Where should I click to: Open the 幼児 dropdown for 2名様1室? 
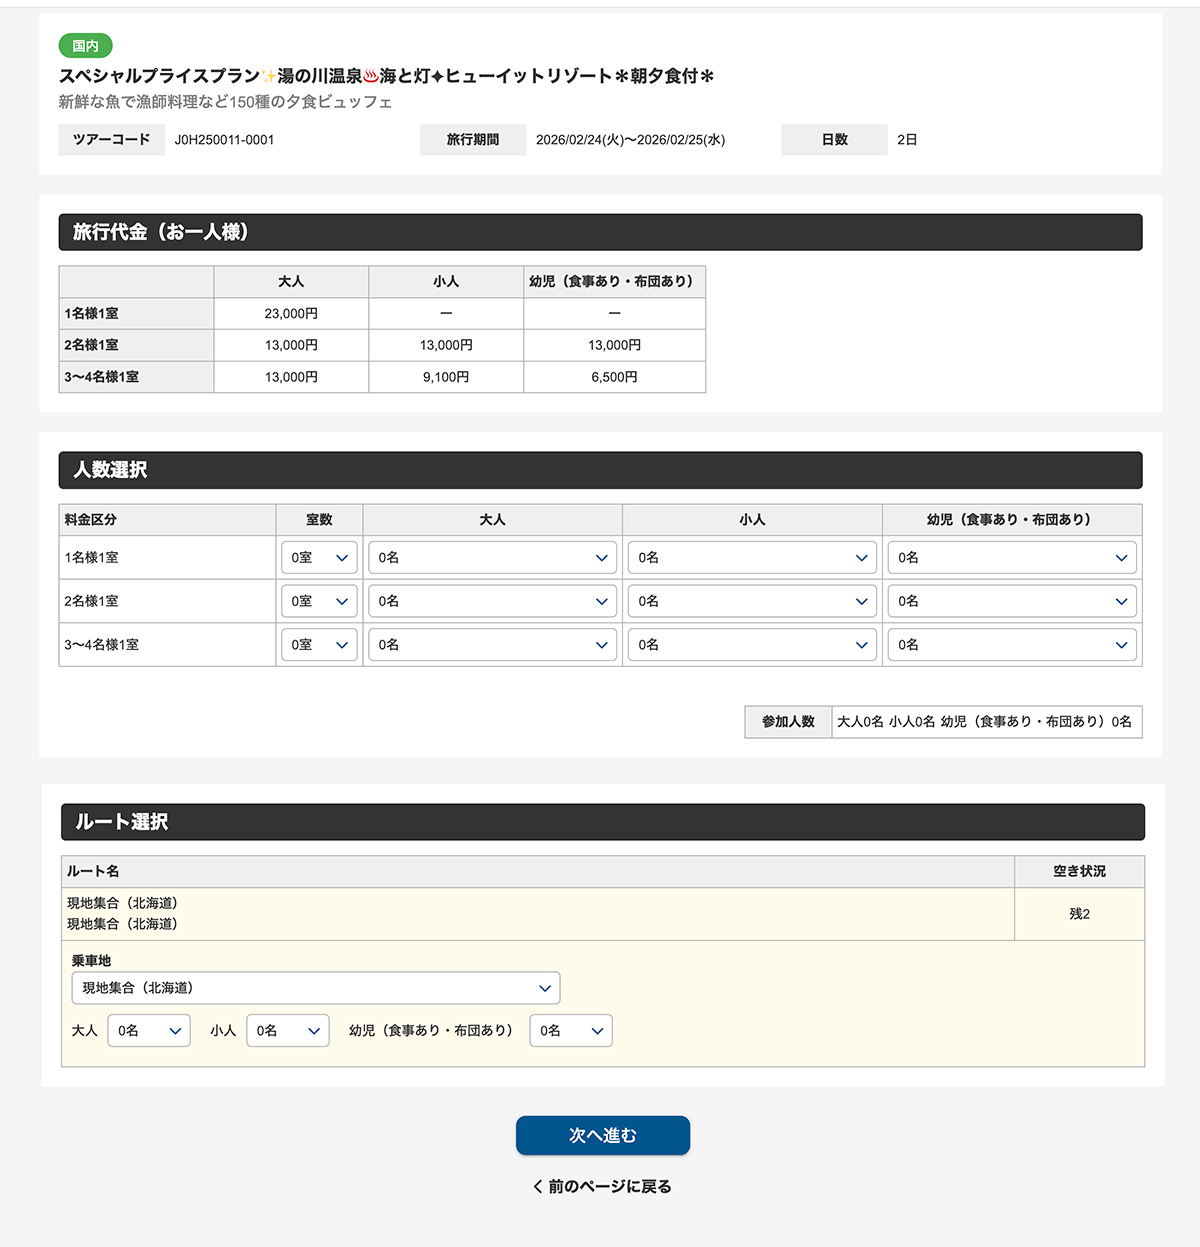coord(1011,600)
